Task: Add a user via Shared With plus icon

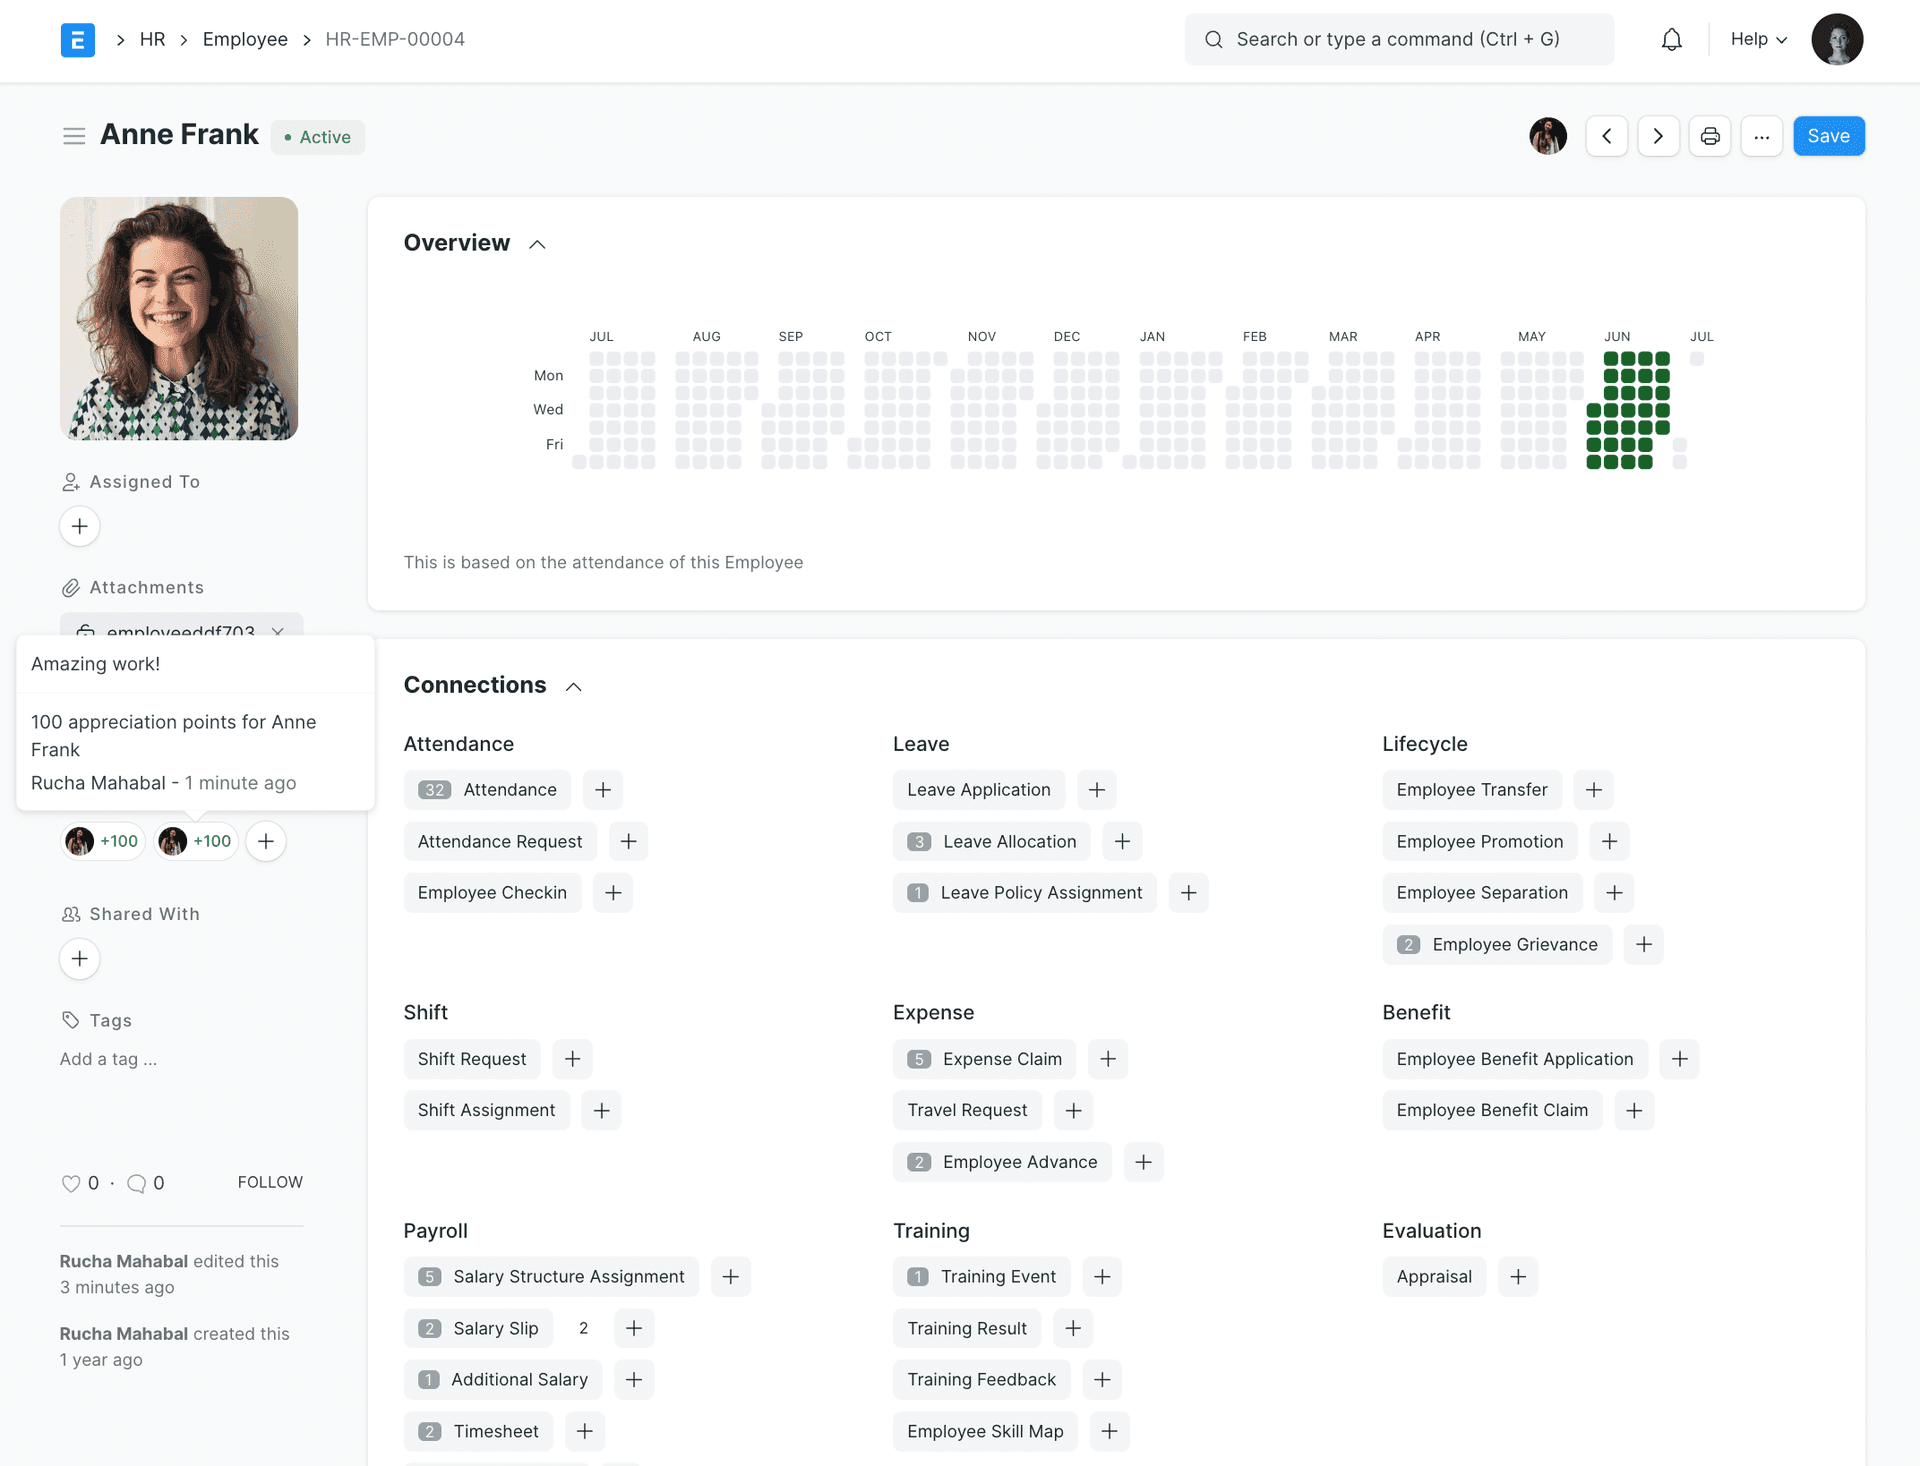Action: click(x=79, y=958)
